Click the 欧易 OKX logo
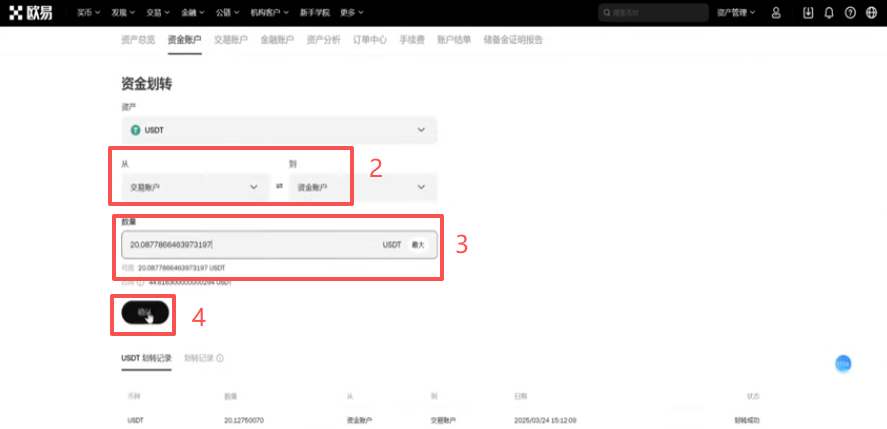 pyautogui.click(x=31, y=12)
